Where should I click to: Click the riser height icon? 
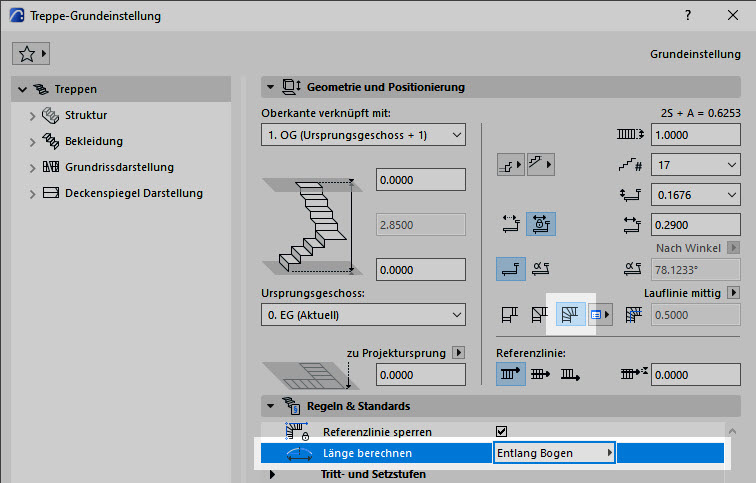630,195
